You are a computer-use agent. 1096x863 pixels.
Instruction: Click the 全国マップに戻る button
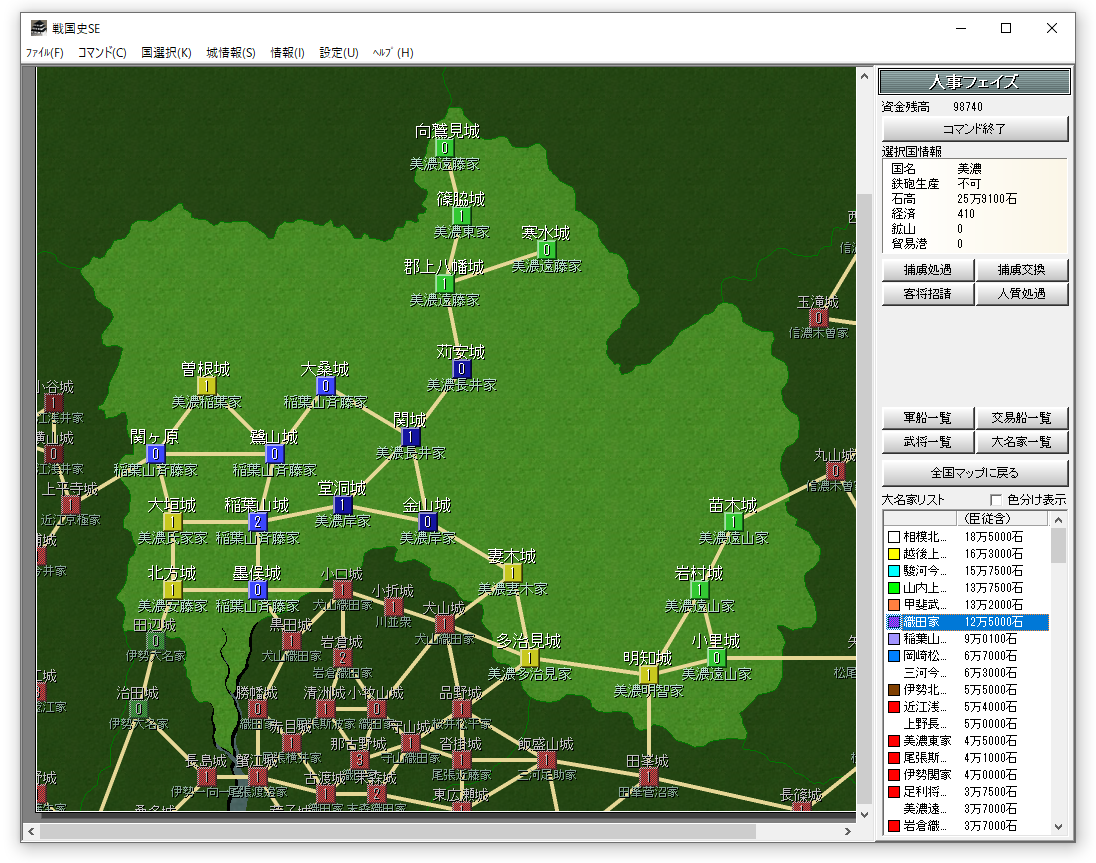click(975, 472)
